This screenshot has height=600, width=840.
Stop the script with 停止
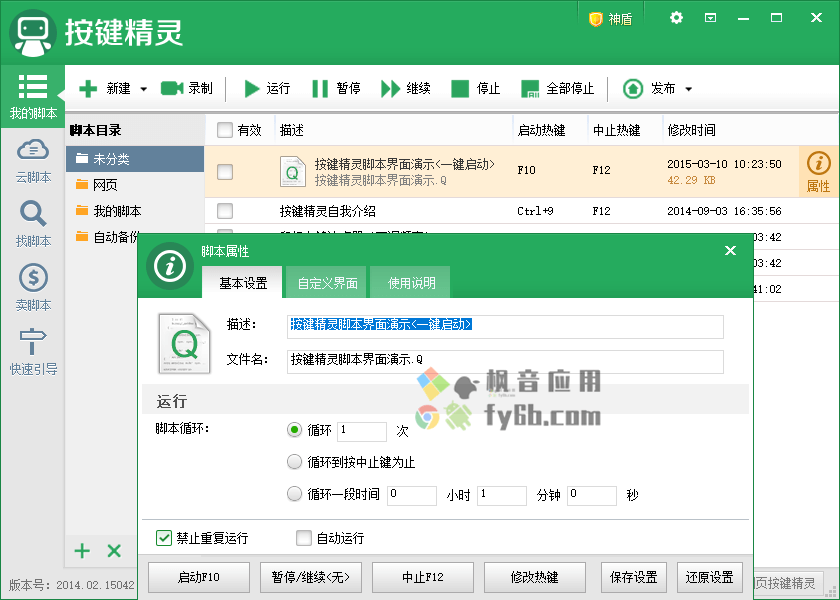(x=476, y=88)
